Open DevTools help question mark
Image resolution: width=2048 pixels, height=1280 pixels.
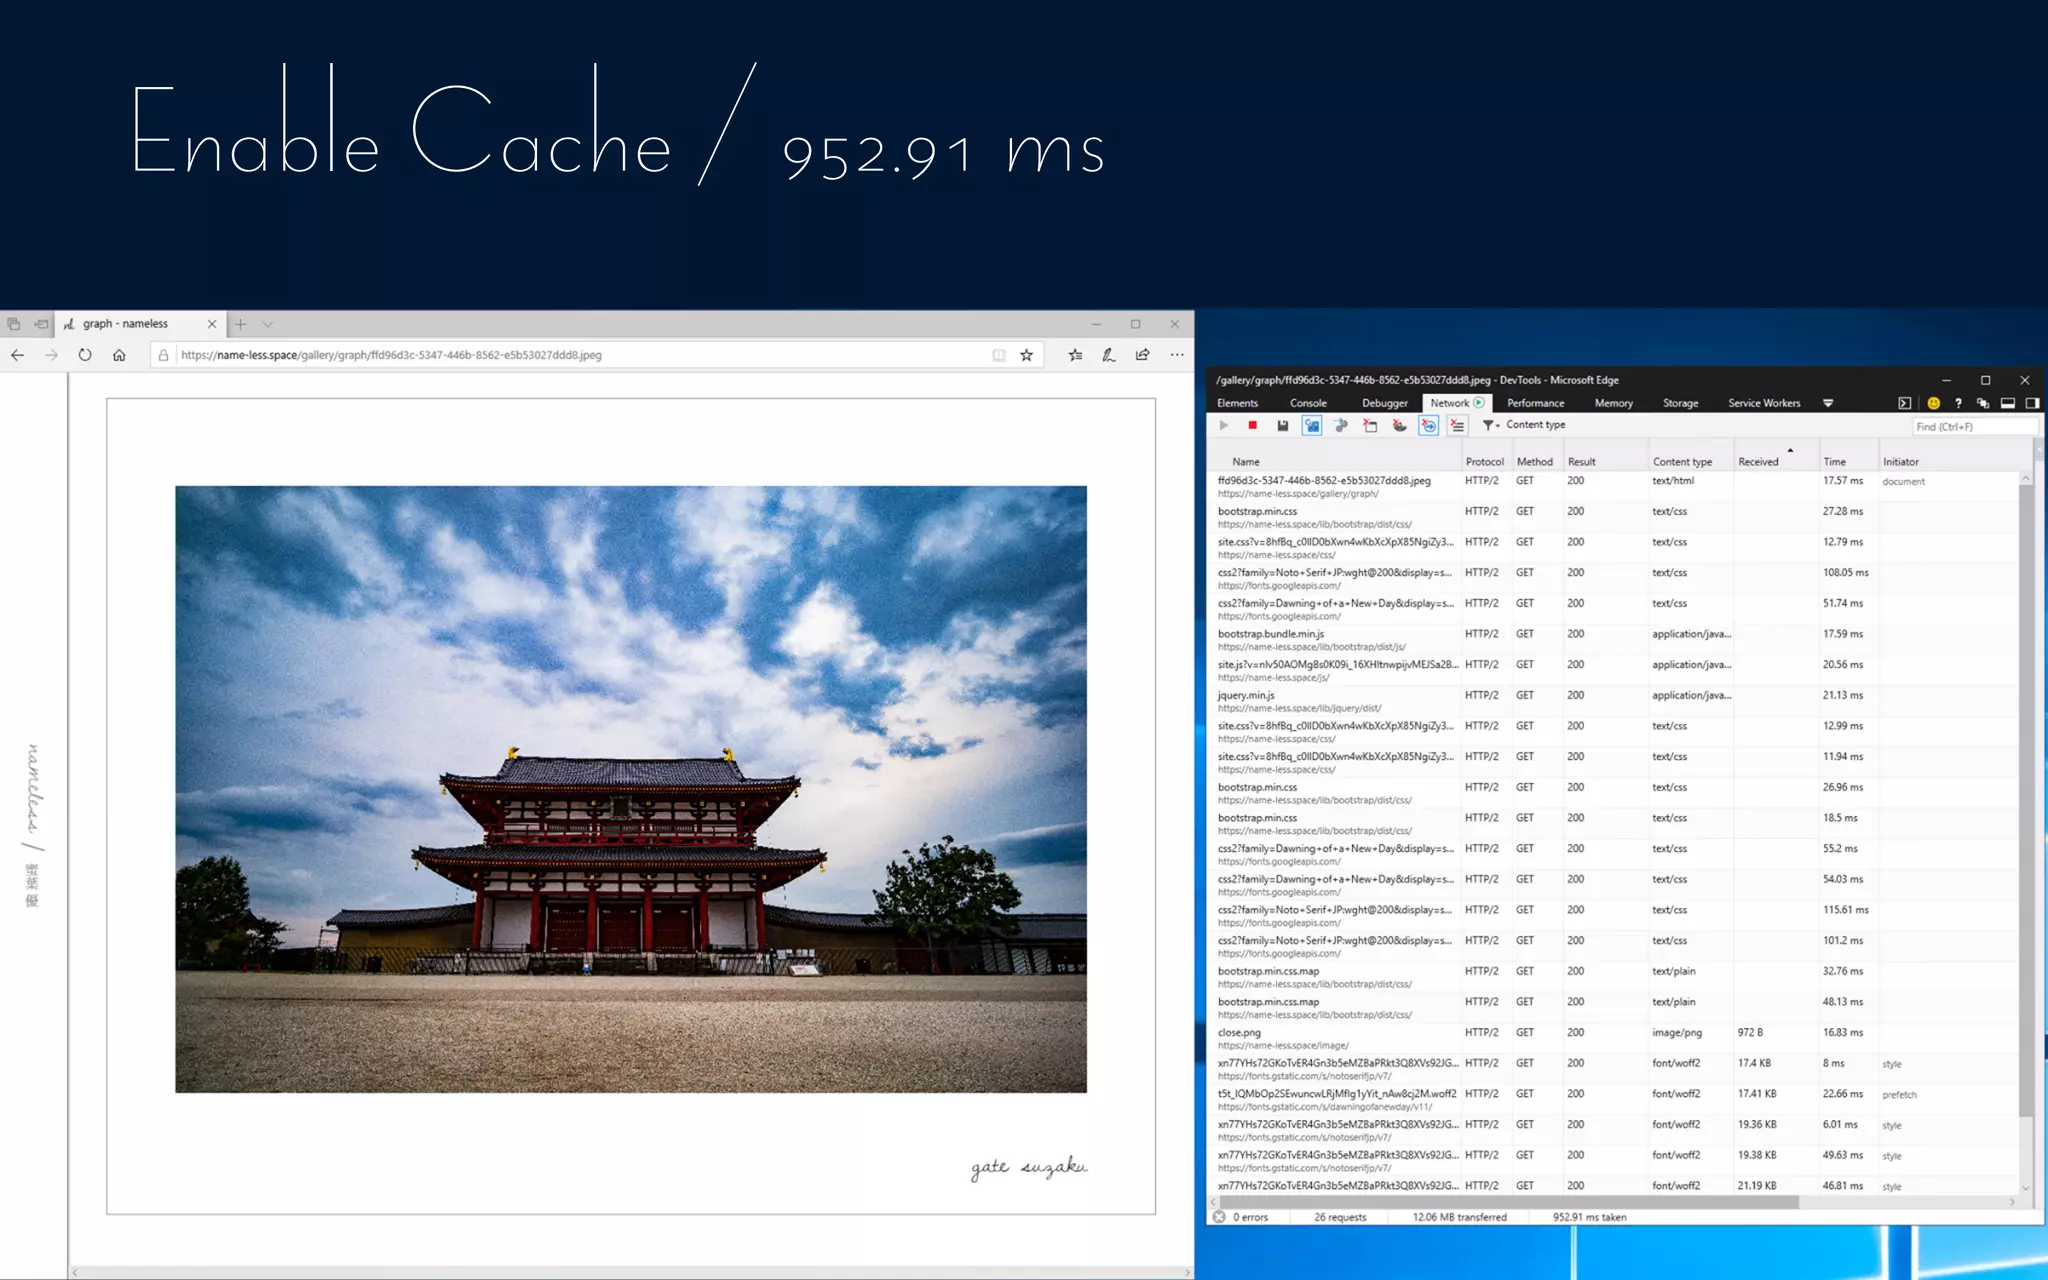1958,403
